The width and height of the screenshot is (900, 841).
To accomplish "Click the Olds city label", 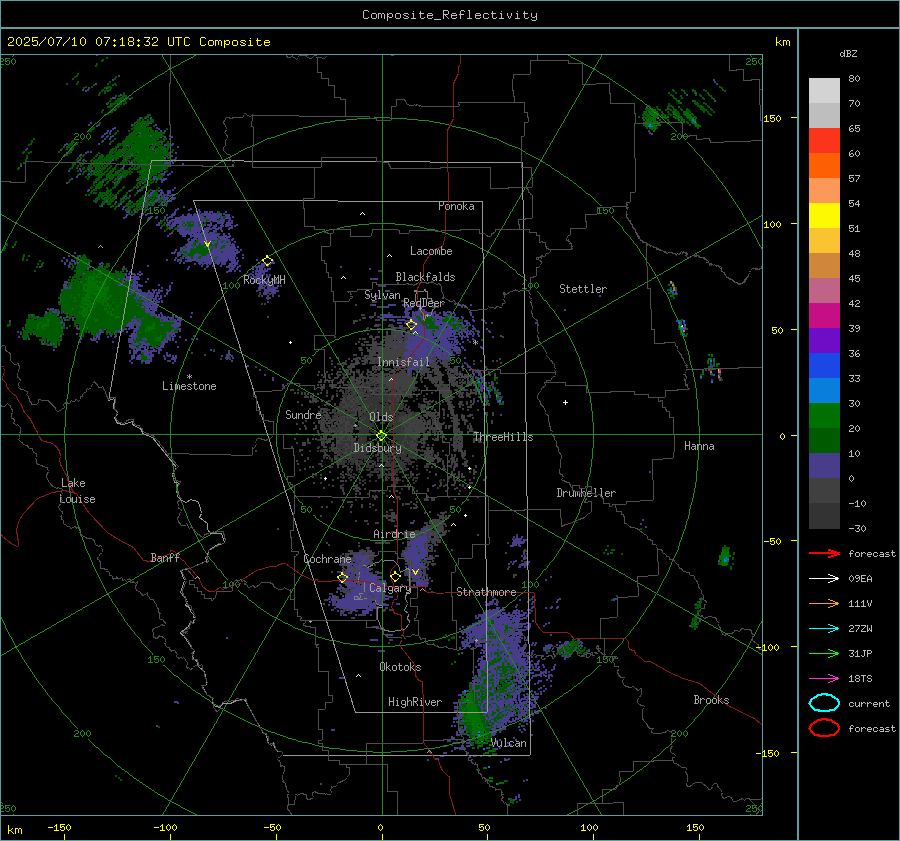I will tap(381, 417).
